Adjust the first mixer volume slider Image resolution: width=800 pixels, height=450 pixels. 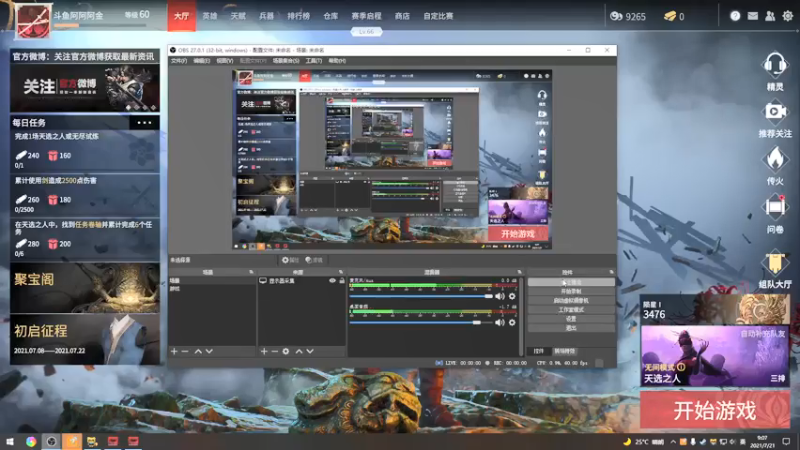click(x=421, y=296)
